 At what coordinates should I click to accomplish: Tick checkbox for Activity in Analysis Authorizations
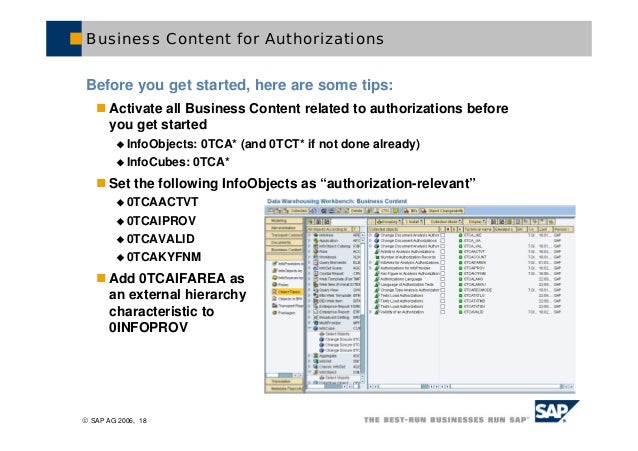(x=443, y=252)
